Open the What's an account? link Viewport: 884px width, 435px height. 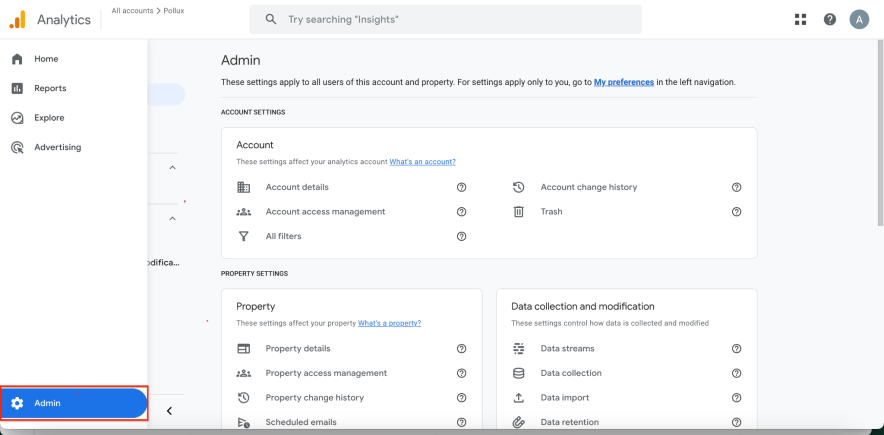pyautogui.click(x=422, y=162)
